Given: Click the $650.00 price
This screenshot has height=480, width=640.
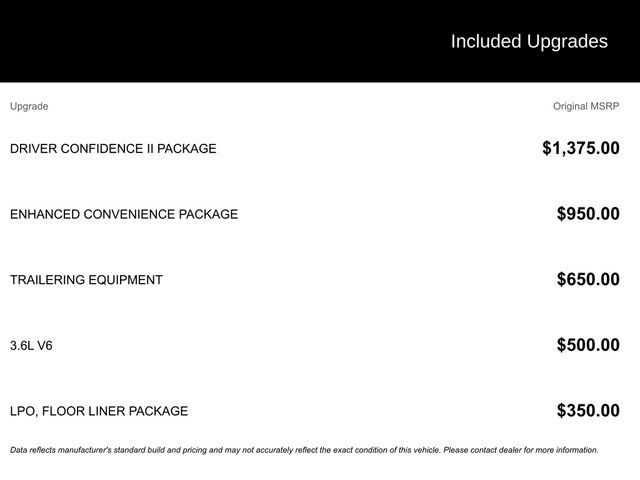Looking at the screenshot, I should coord(588,280).
